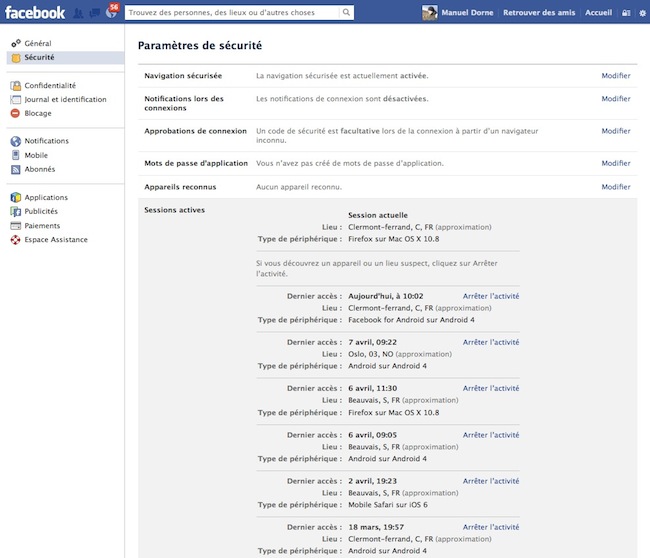Click the Abonnés feed icon

click(16, 169)
